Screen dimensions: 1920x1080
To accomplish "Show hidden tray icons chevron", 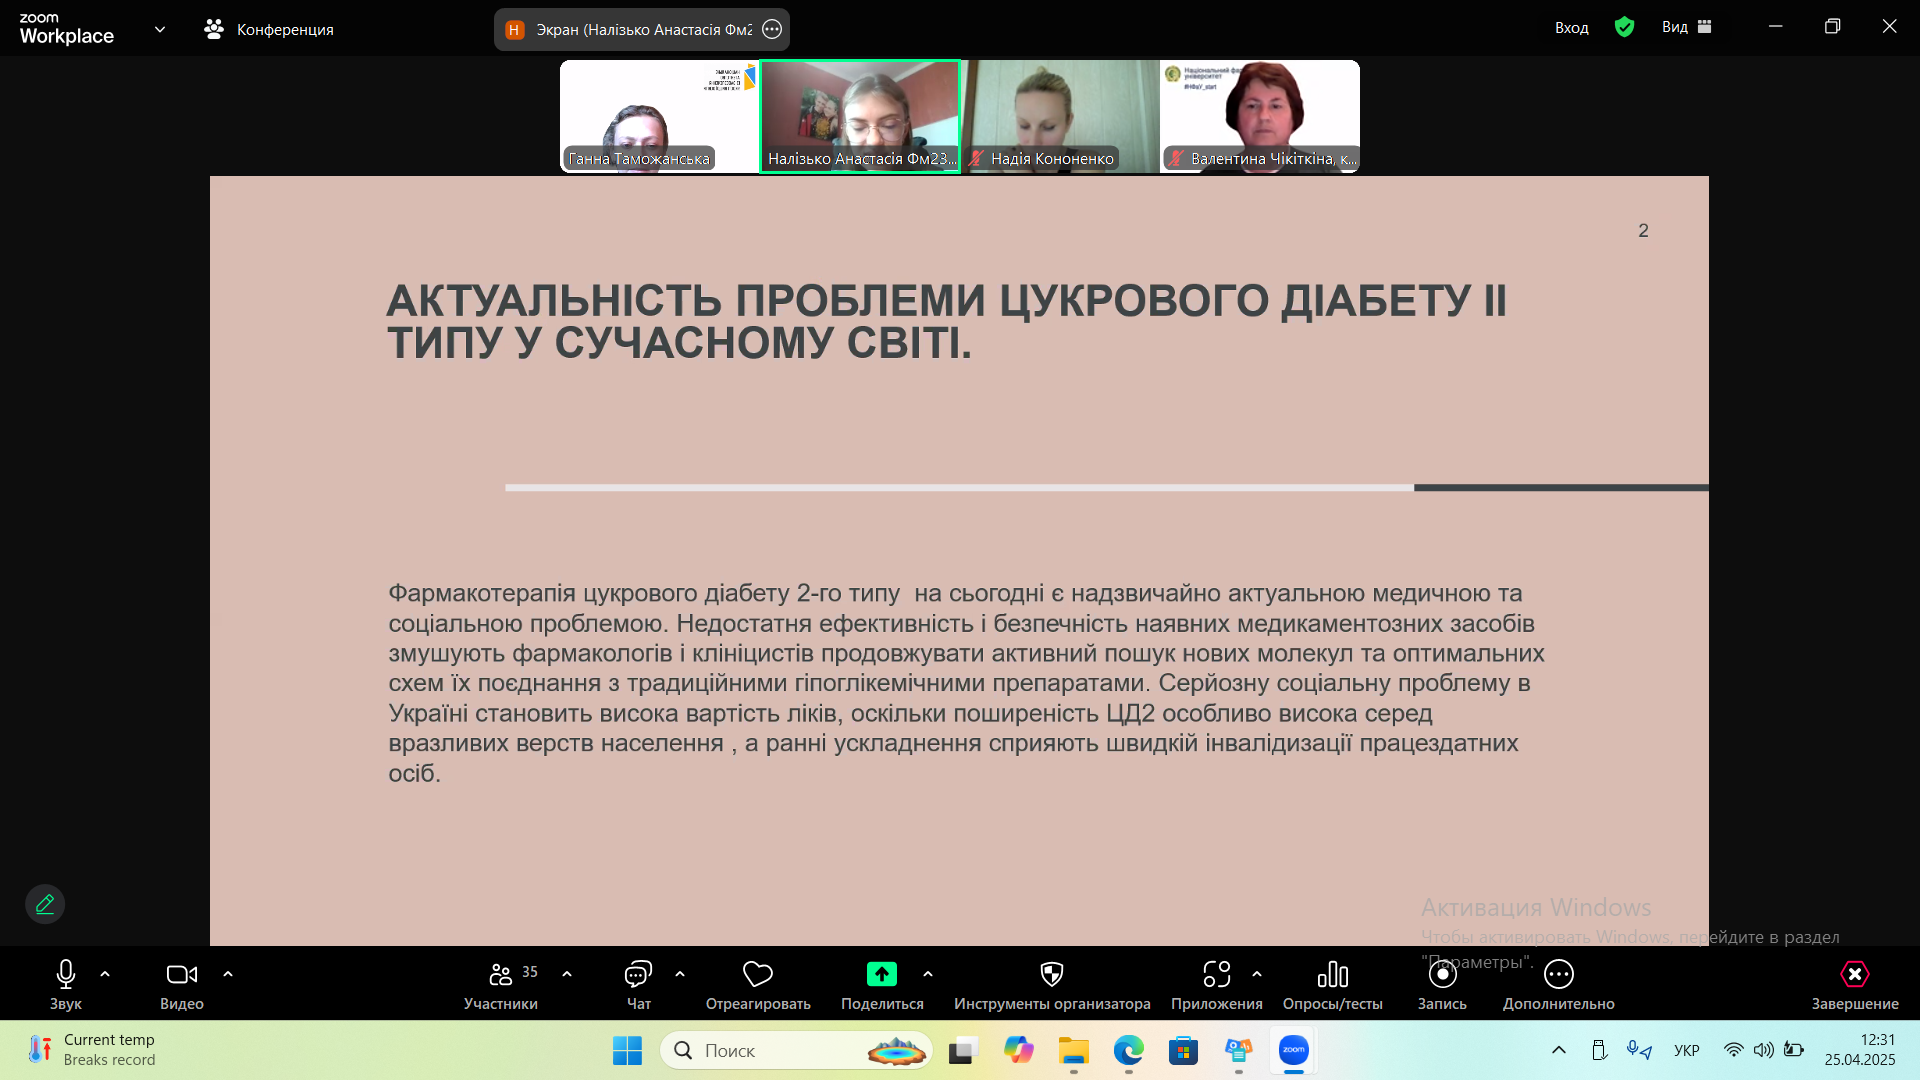I will [1559, 1050].
